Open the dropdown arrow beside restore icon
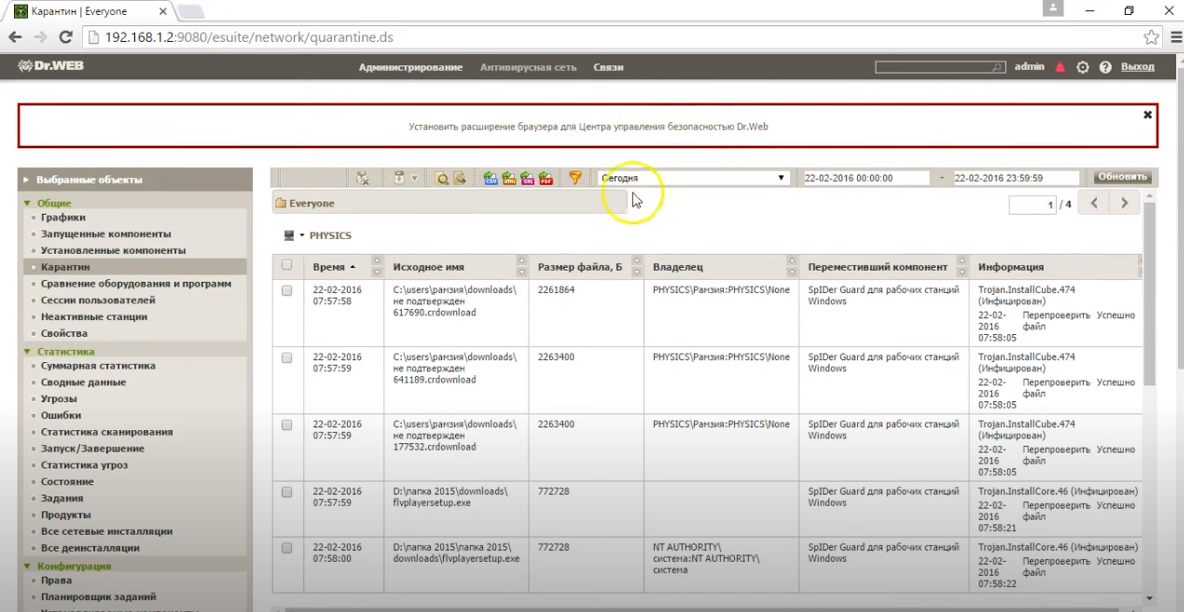The width and height of the screenshot is (1184, 612). [x=415, y=178]
